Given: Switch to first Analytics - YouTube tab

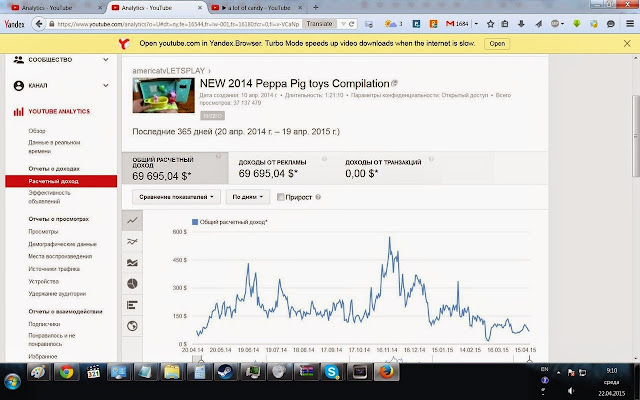Looking at the screenshot, I should [x=56, y=8].
